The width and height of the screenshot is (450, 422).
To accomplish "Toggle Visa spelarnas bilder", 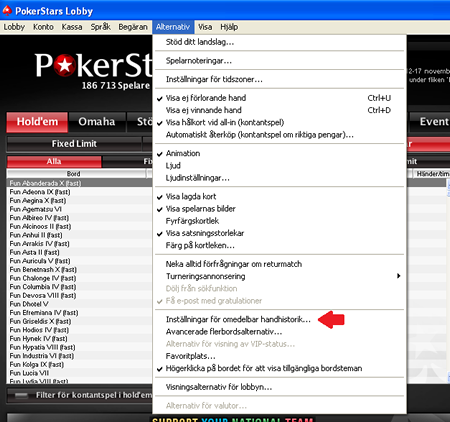I will pyautogui.click(x=279, y=209).
